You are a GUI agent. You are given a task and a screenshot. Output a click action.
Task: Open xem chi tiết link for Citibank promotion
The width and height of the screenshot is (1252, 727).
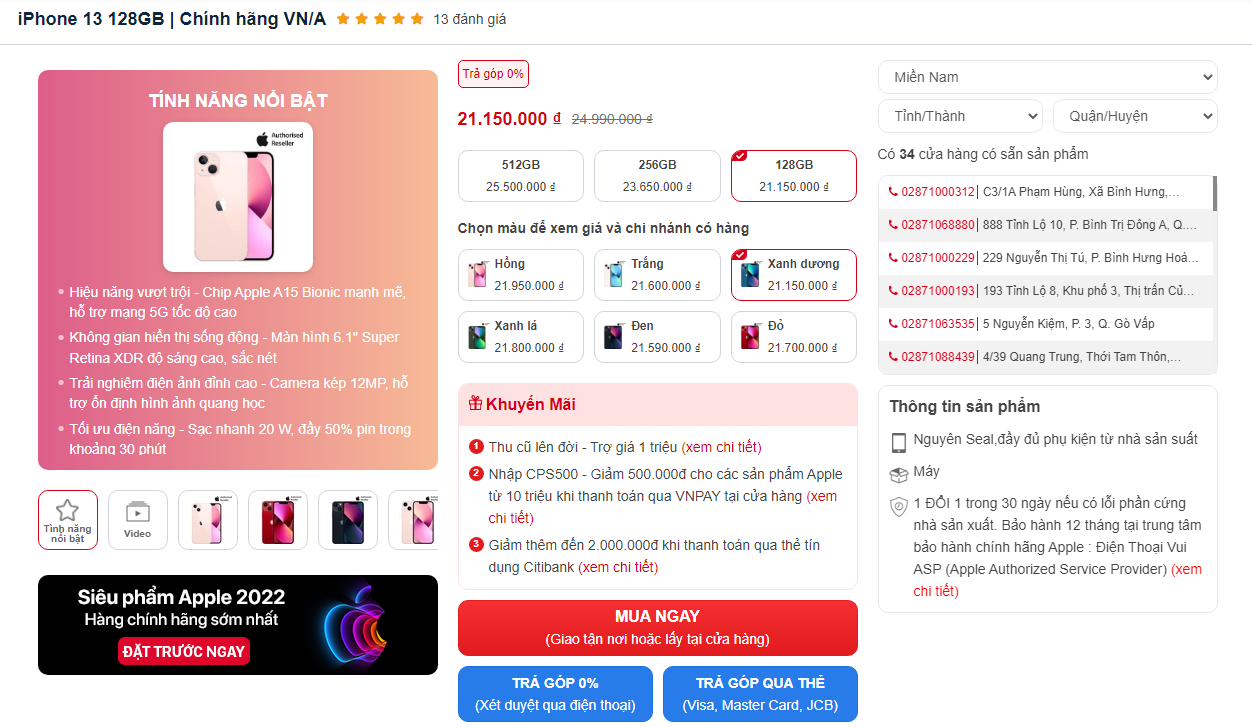click(618, 567)
